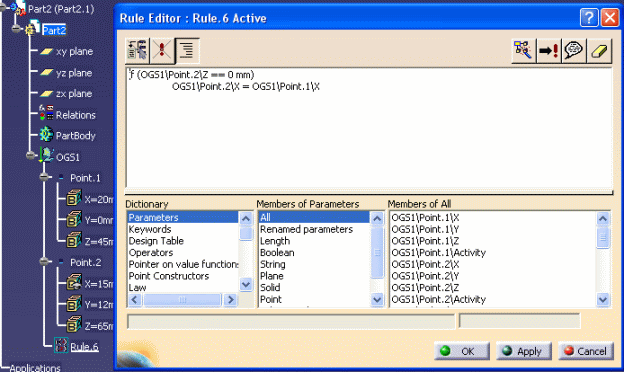Click the Apply button
Viewport: 624px width, 372px height.
pyautogui.click(x=523, y=351)
